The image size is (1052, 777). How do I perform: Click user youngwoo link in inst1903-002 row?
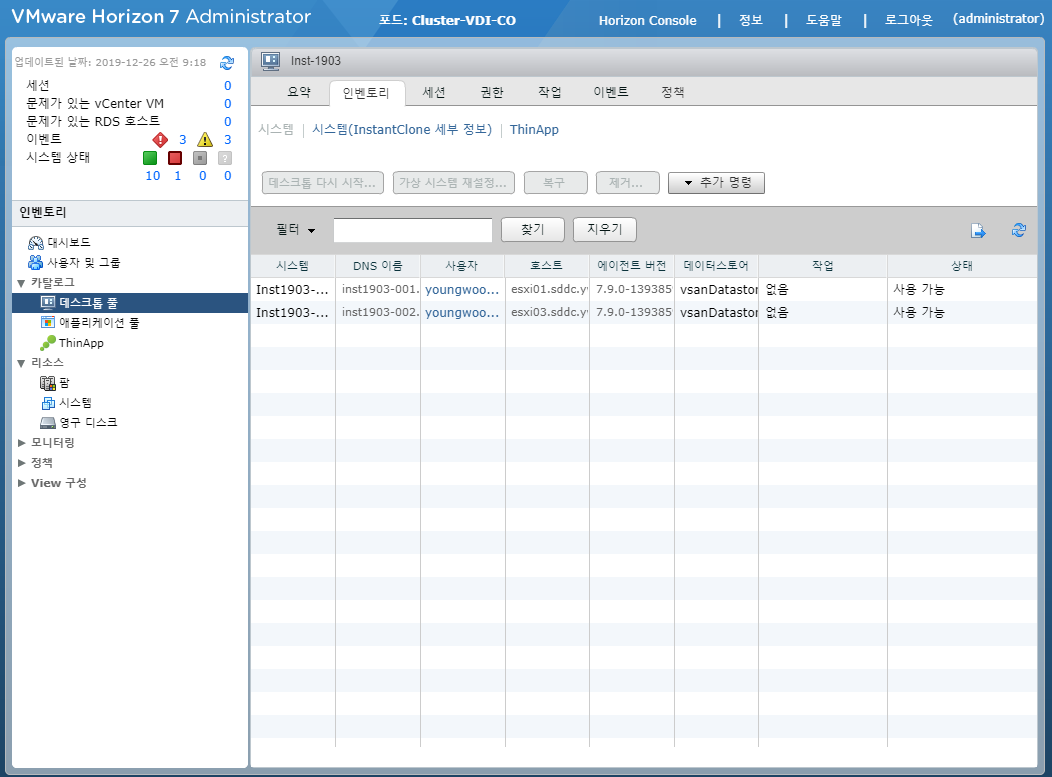pyautogui.click(x=462, y=313)
